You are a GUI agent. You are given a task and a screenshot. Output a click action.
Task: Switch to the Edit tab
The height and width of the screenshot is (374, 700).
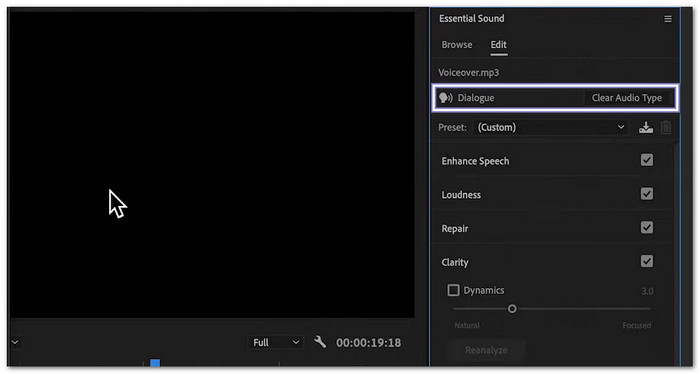pyautogui.click(x=498, y=45)
